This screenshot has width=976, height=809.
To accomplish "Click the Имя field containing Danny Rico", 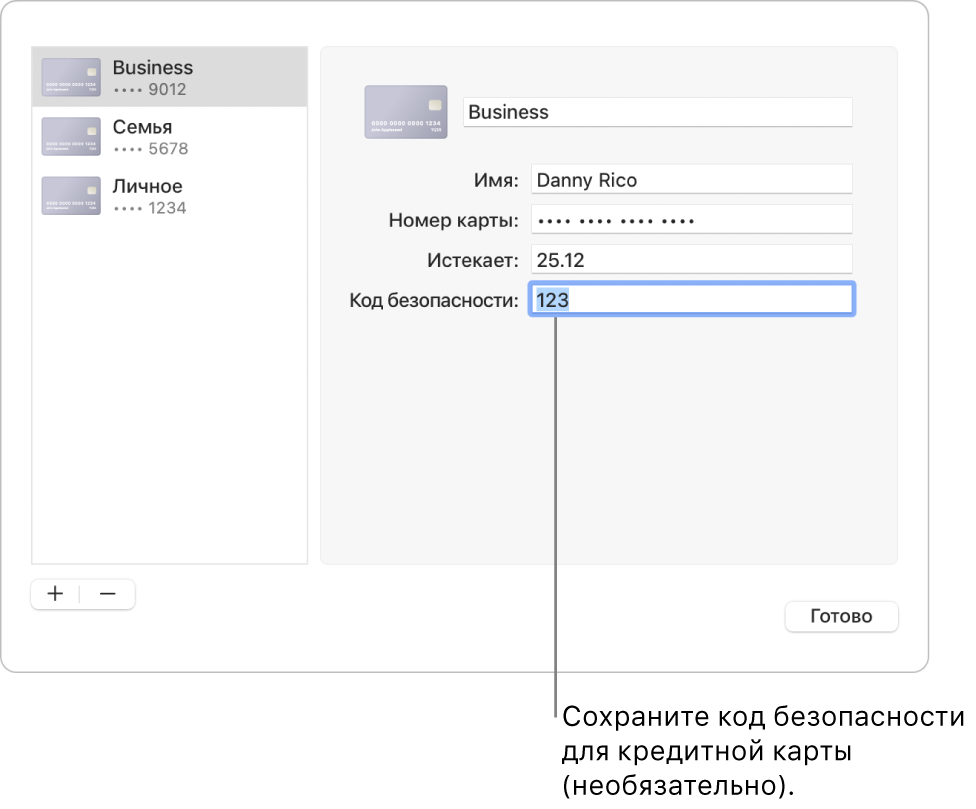I will click(691, 179).
